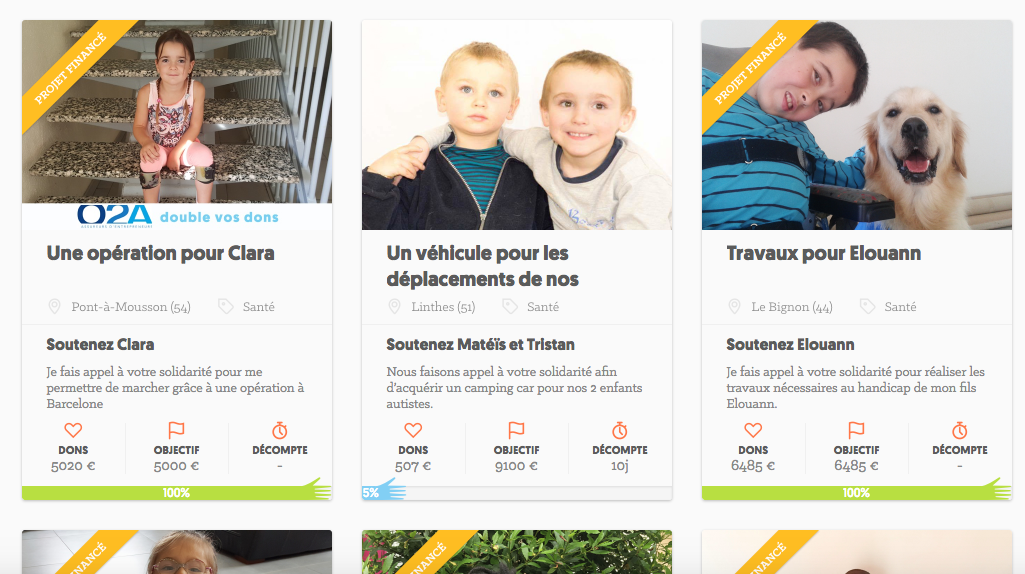The image size is (1025, 574).
Task: Click the photo of Clara on the stairs
Action: coord(177,112)
